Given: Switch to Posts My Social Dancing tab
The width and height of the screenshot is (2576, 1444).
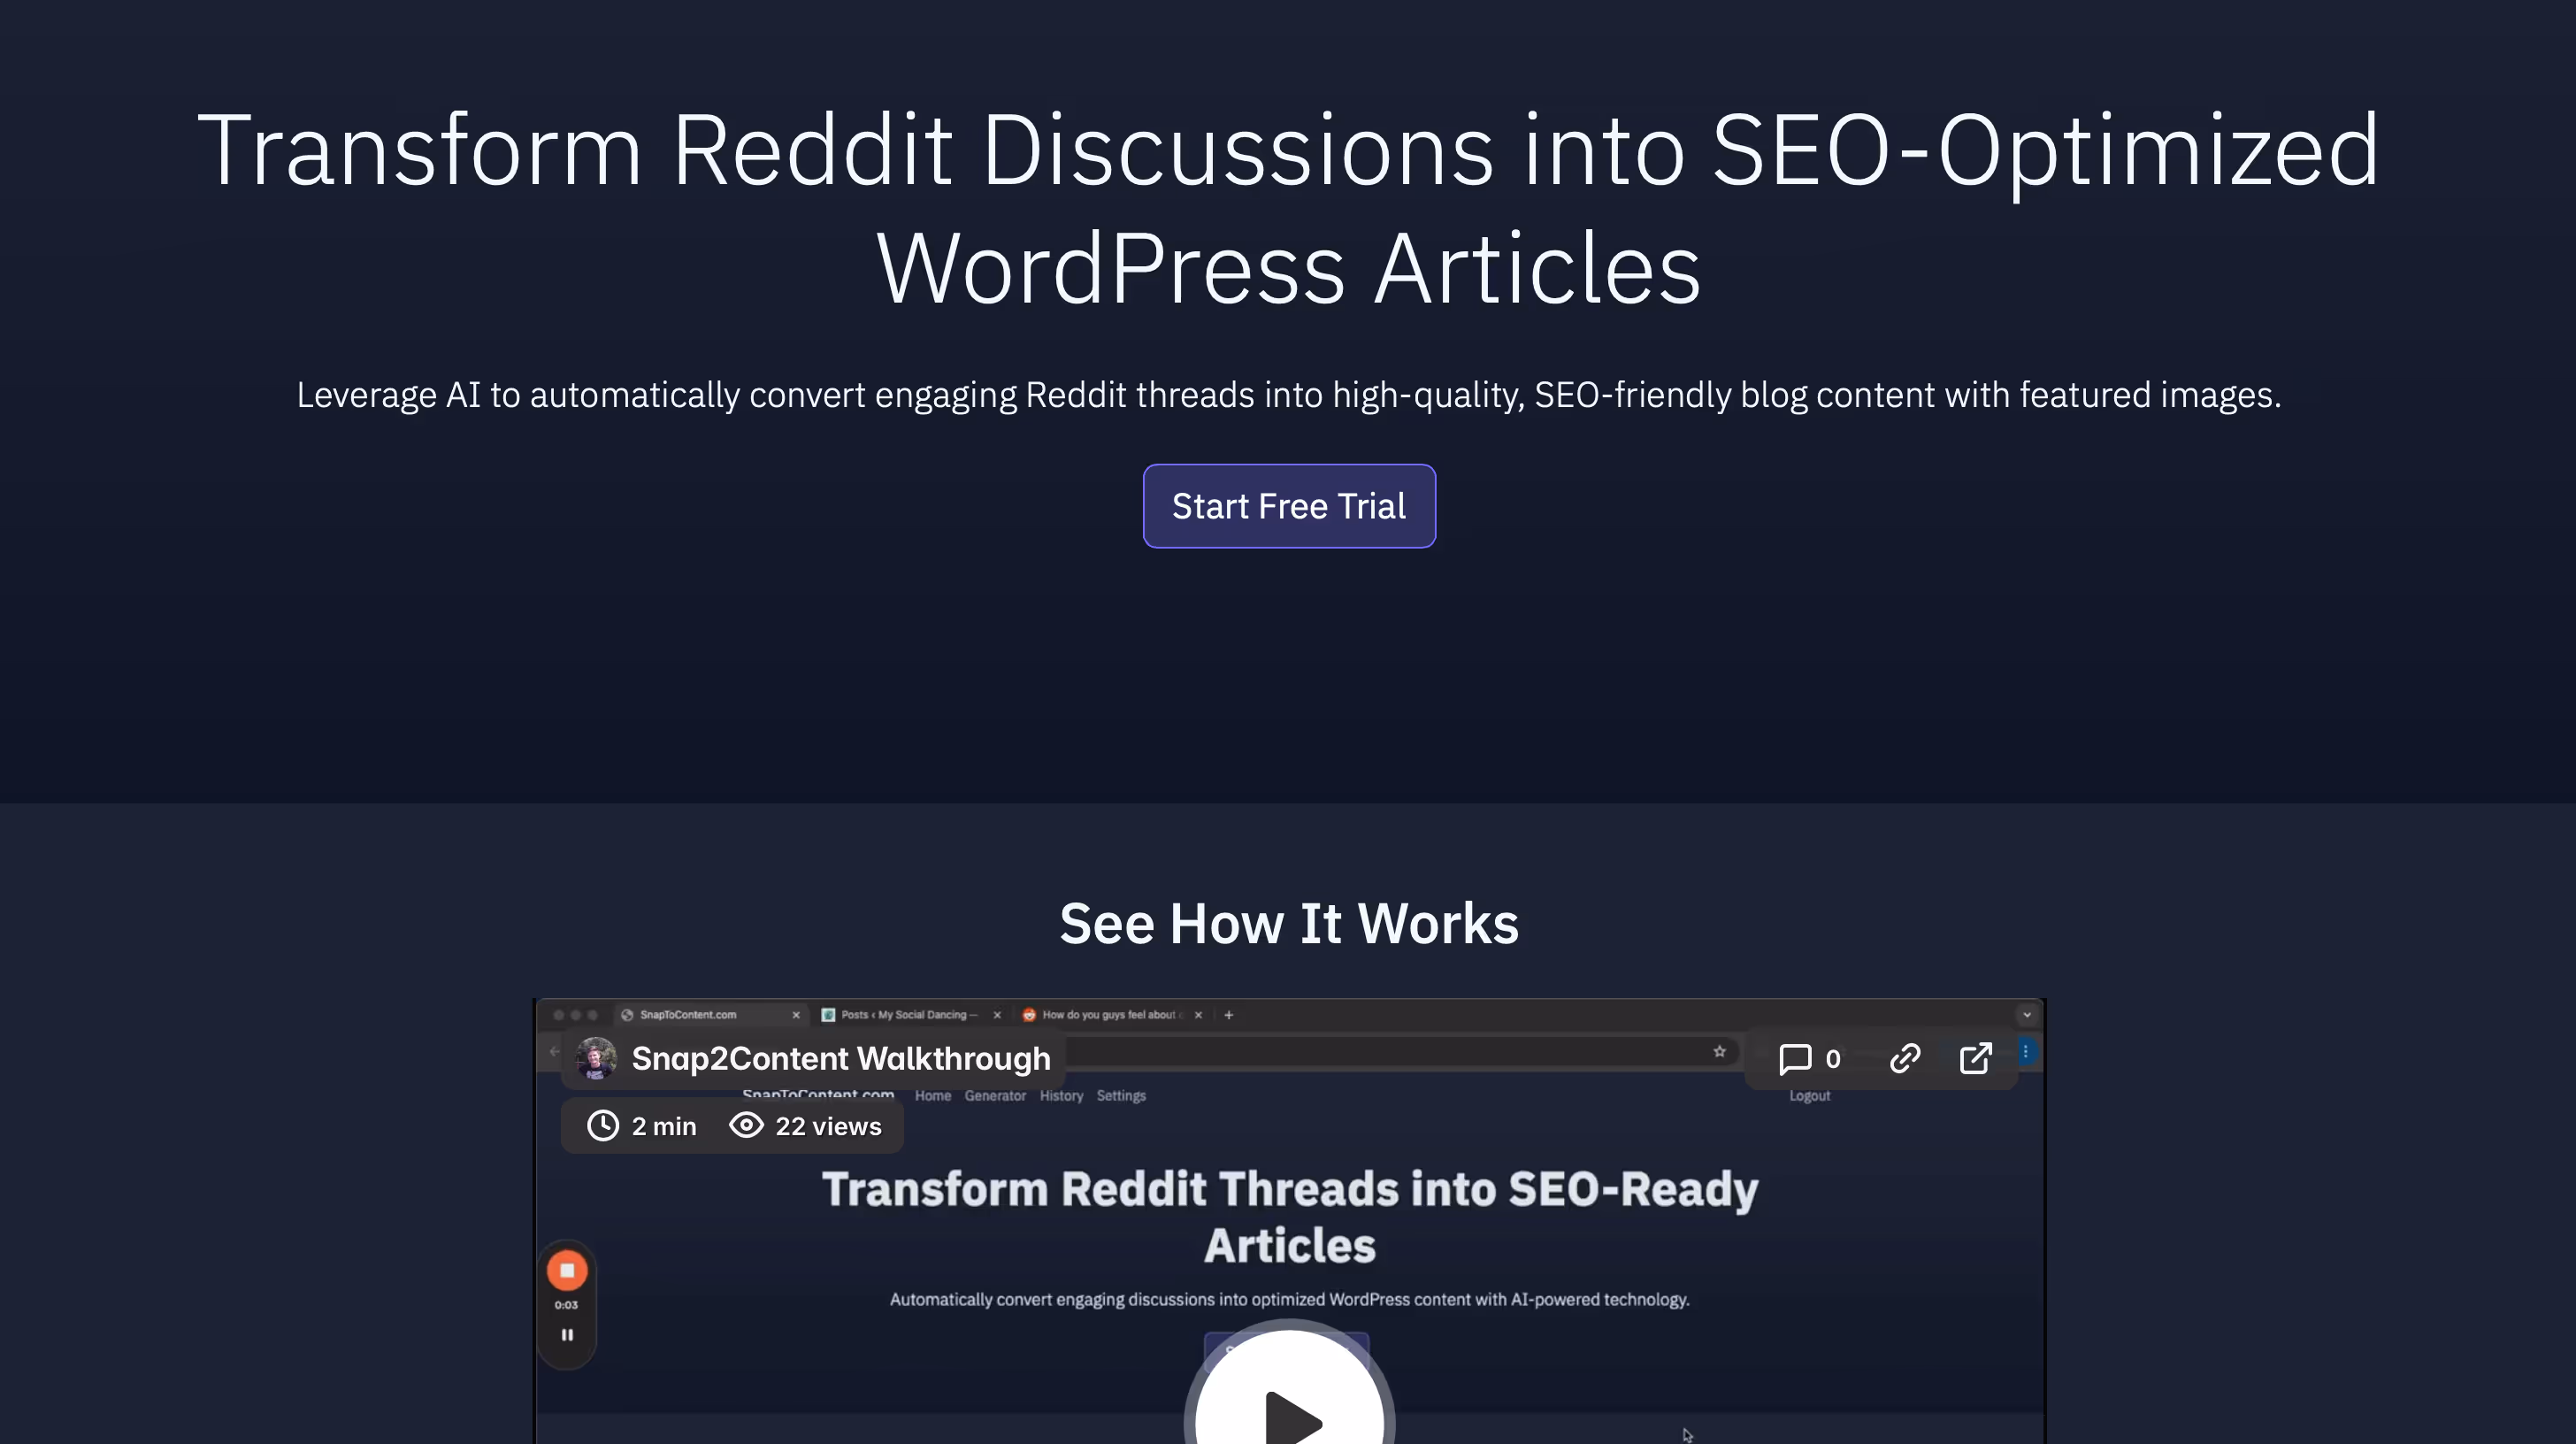Looking at the screenshot, I should pyautogui.click(x=908, y=1015).
